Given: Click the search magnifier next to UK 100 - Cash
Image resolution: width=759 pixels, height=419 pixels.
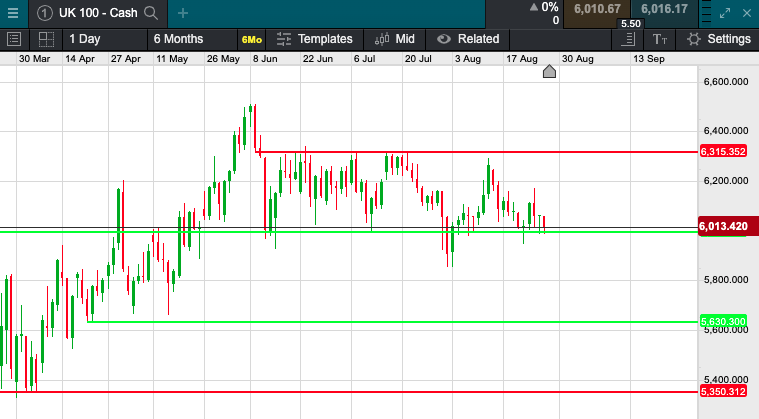Looking at the screenshot, I should (151, 13).
